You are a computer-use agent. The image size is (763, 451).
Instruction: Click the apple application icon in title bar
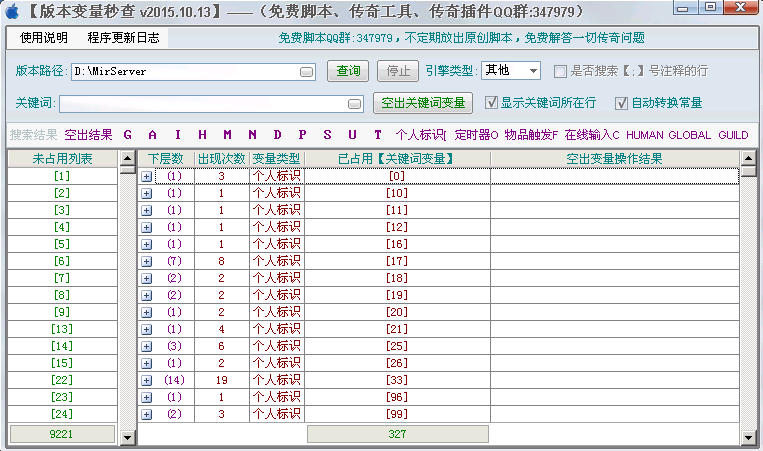coord(12,11)
